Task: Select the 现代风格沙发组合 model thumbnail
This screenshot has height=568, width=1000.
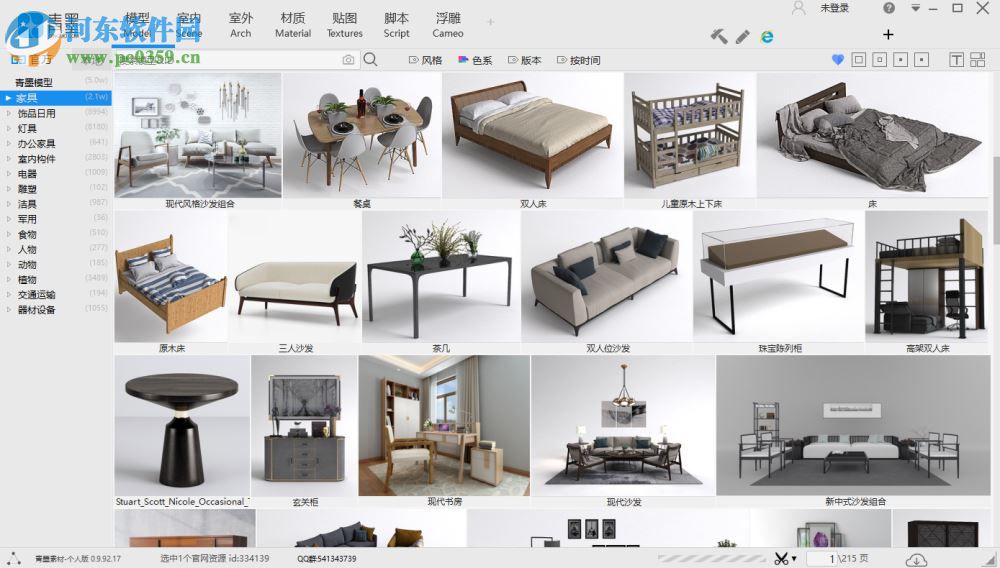Action: 198,135
